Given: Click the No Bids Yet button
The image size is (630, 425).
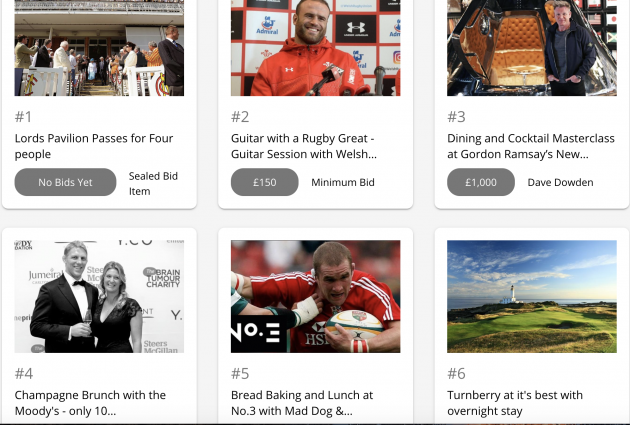Looking at the screenshot, I should [65, 182].
